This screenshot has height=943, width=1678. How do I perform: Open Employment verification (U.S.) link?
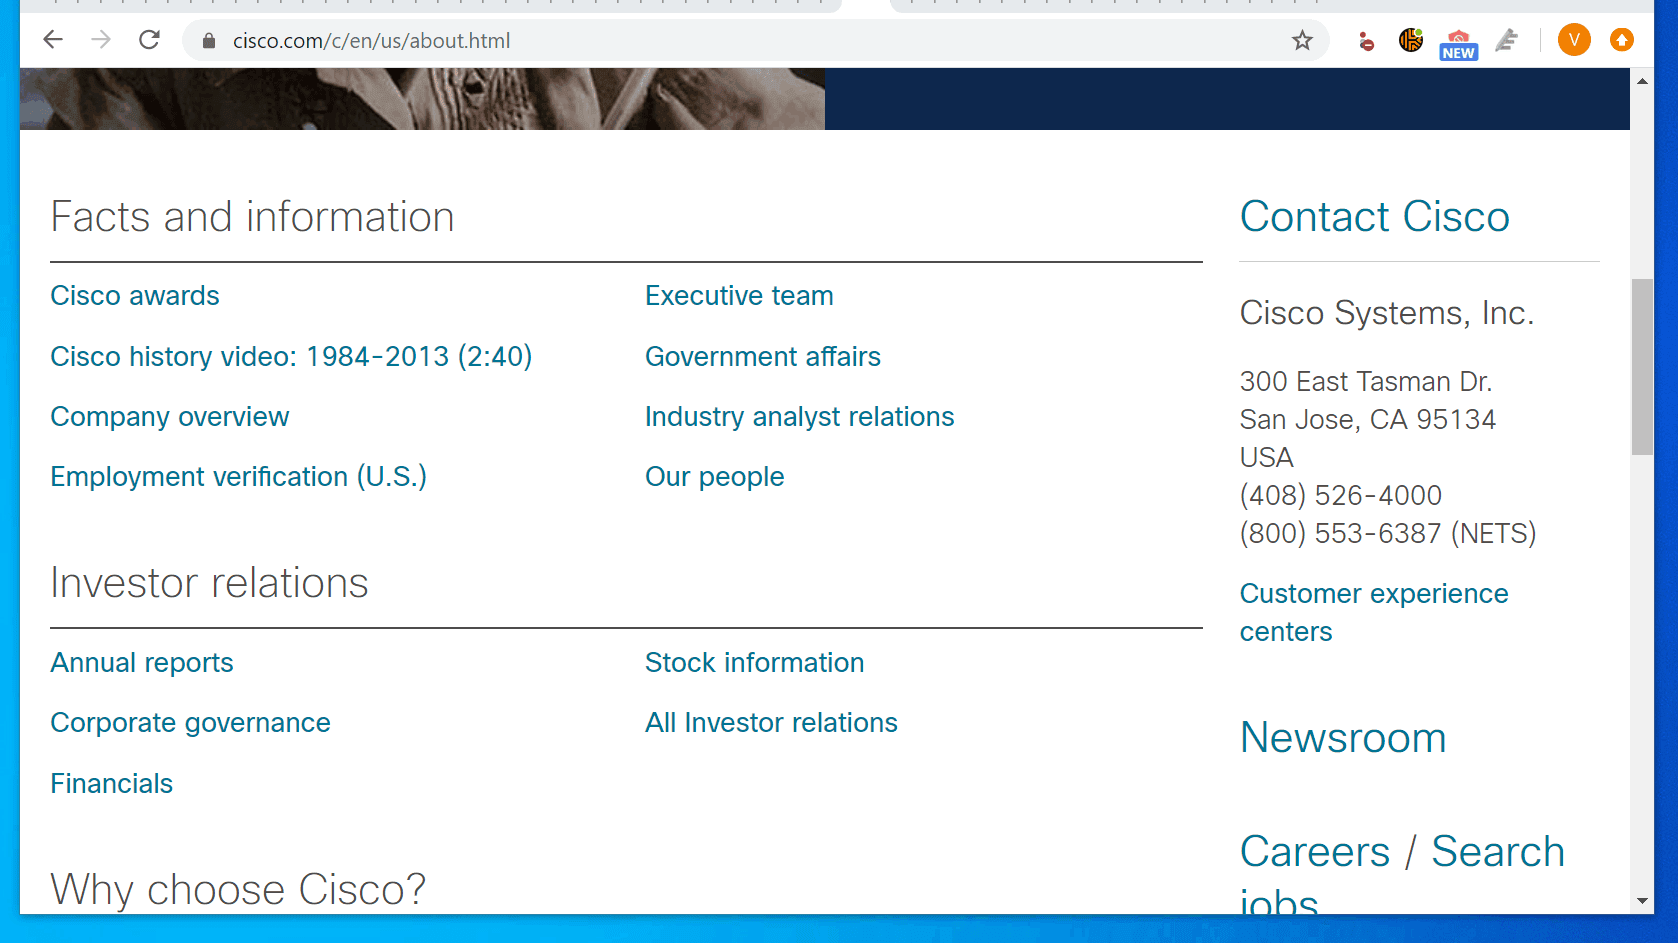click(x=238, y=477)
